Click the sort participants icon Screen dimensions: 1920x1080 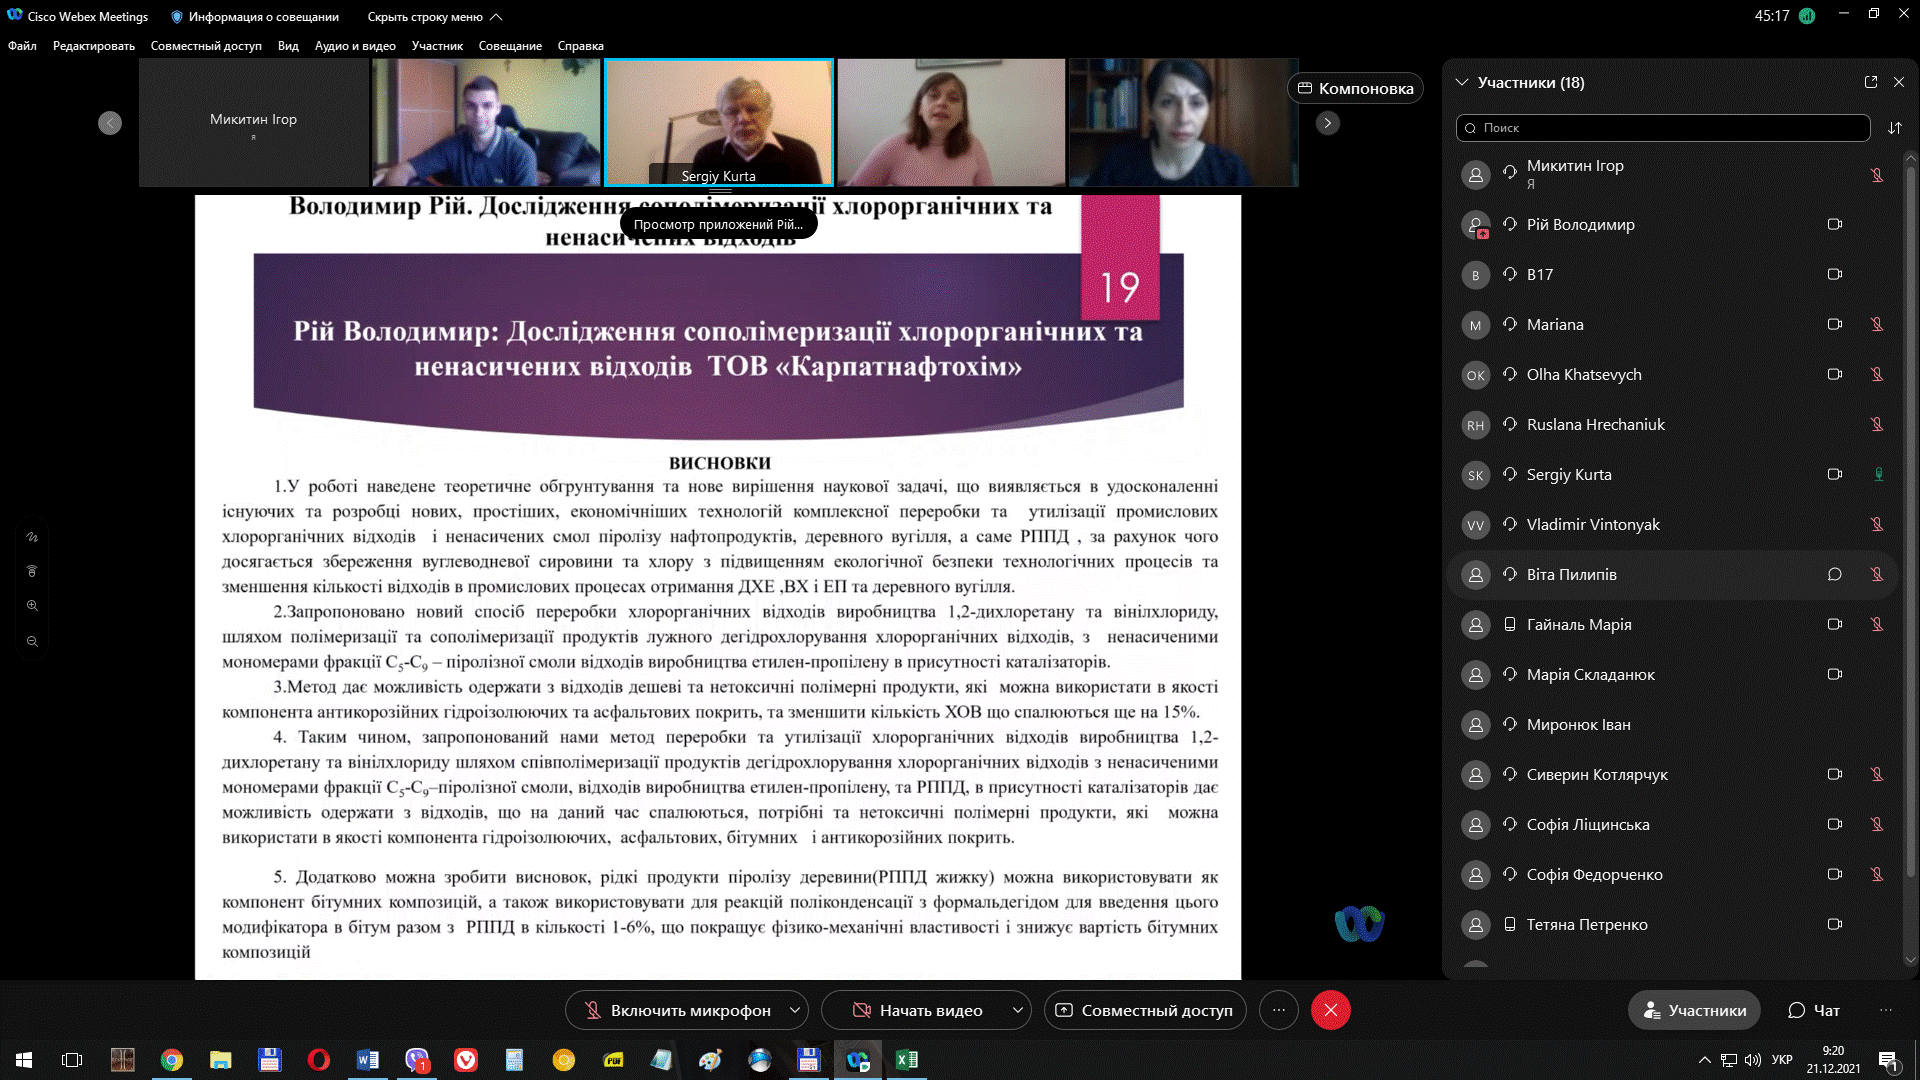point(1895,128)
